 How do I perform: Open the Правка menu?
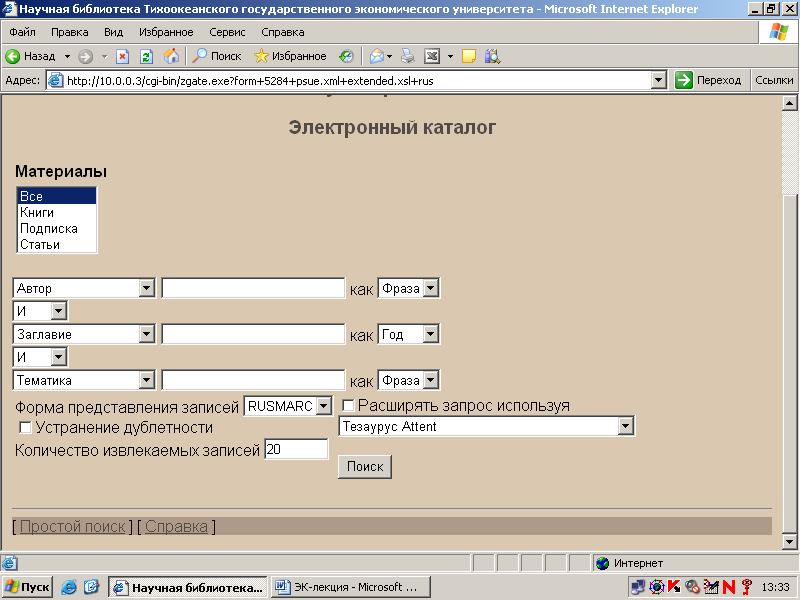69,32
